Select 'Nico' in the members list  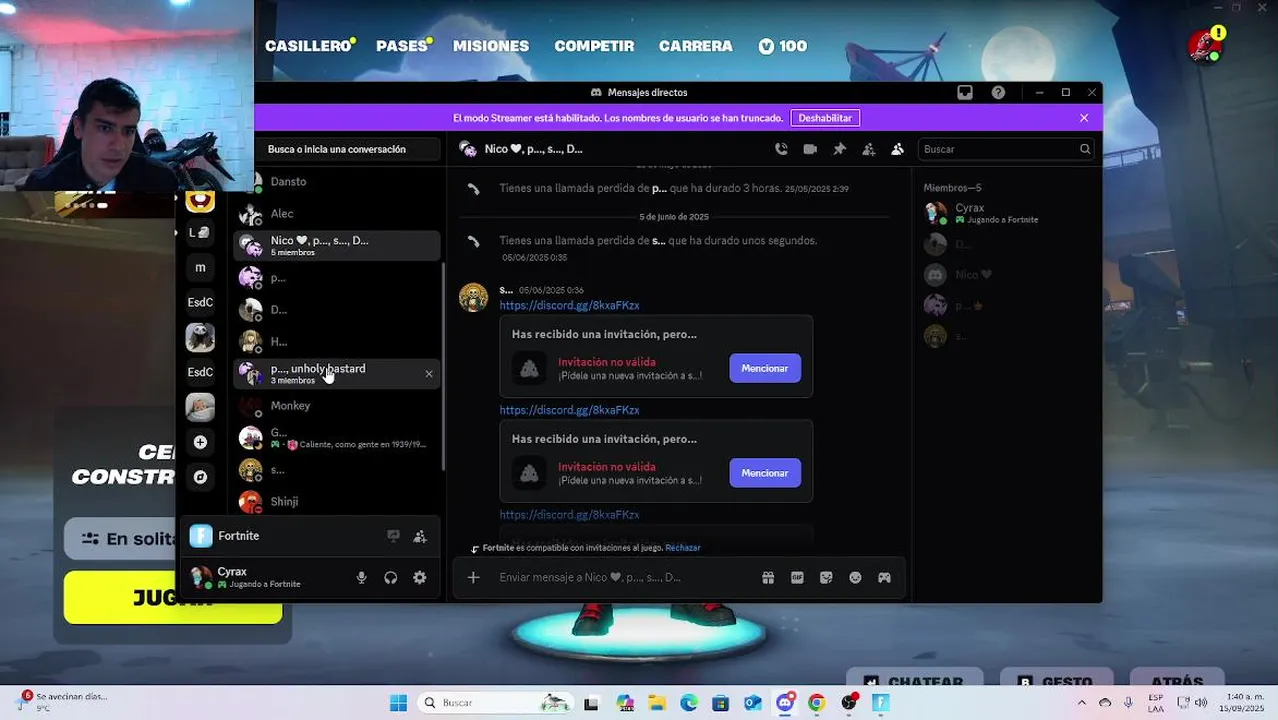pos(1005,274)
